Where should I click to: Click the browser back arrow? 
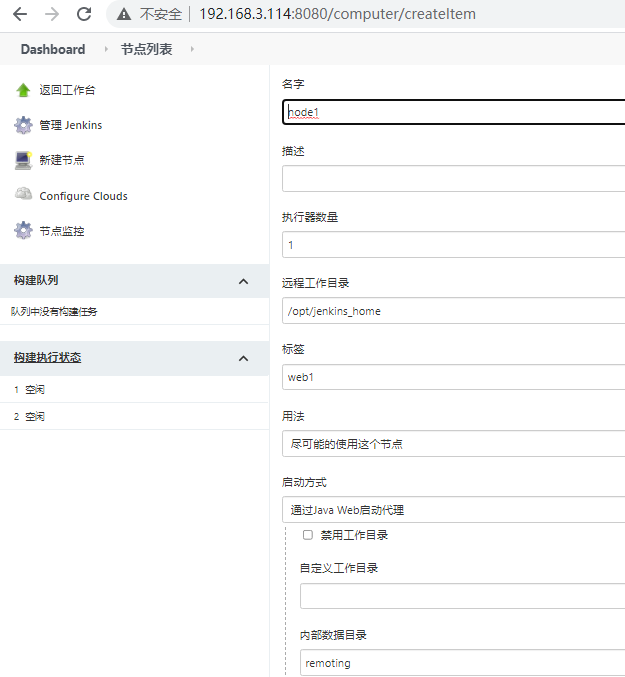pos(20,14)
